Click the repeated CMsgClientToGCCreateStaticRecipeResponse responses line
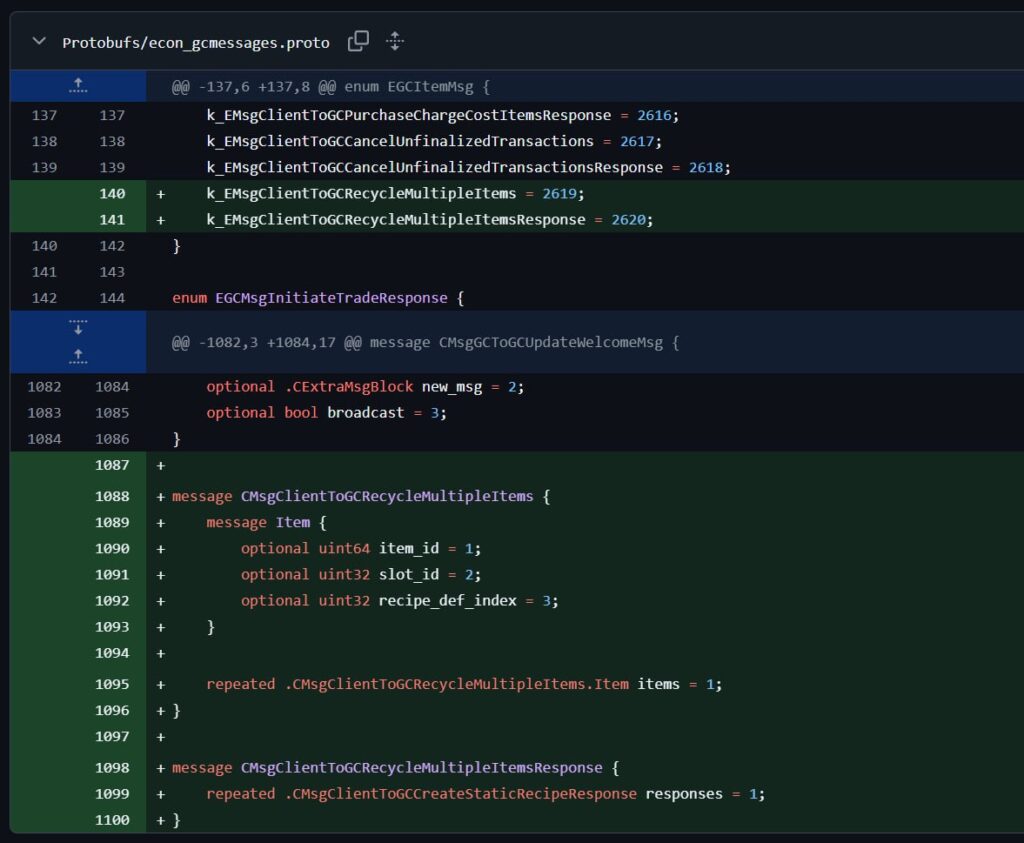This screenshot has height=843, width=1024. point(485,794)
